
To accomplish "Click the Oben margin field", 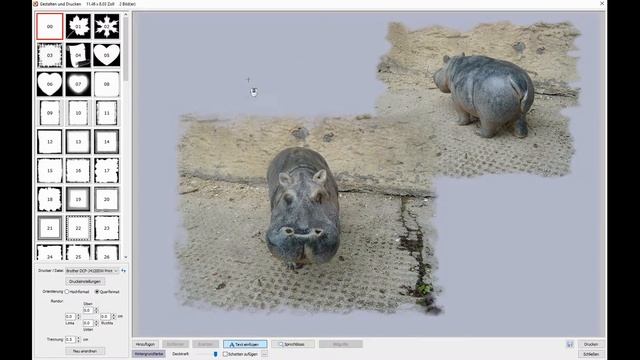I will [88, 310].
